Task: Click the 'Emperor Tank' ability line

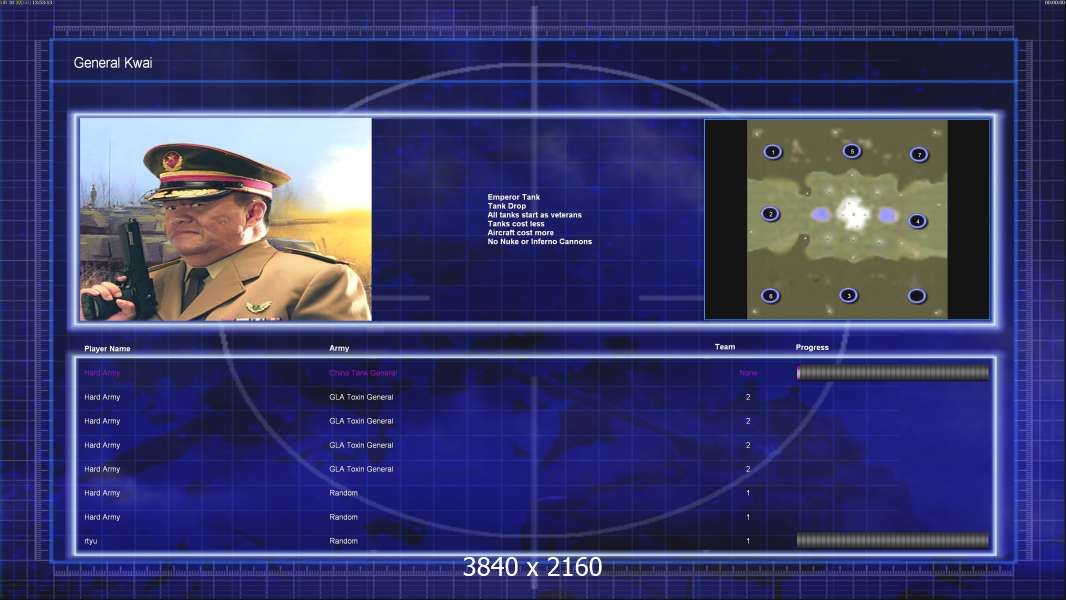Action: (513, 197)
